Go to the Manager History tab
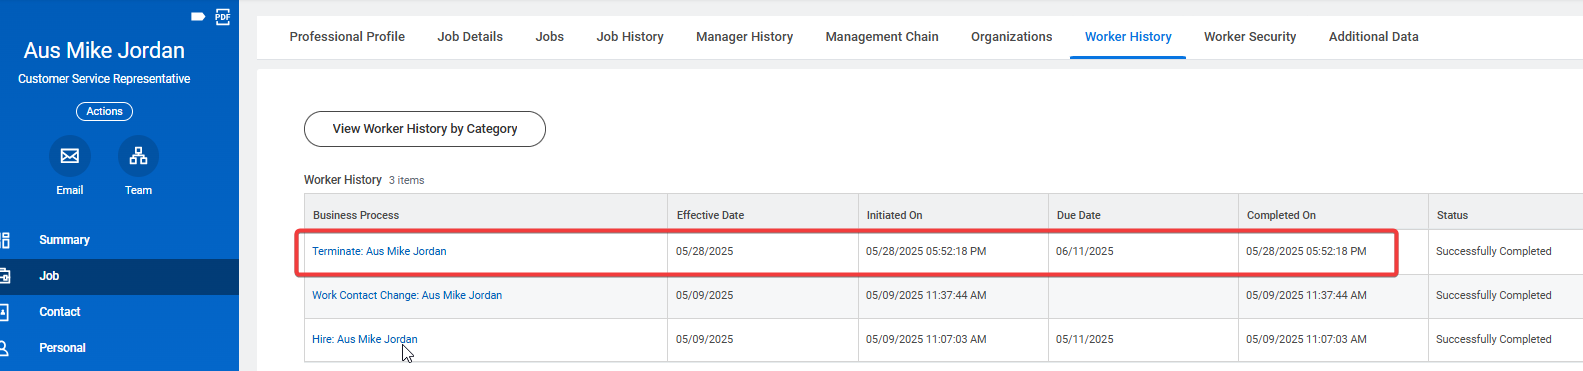Viewport: 1583px width, 371px height. point(744,37)
